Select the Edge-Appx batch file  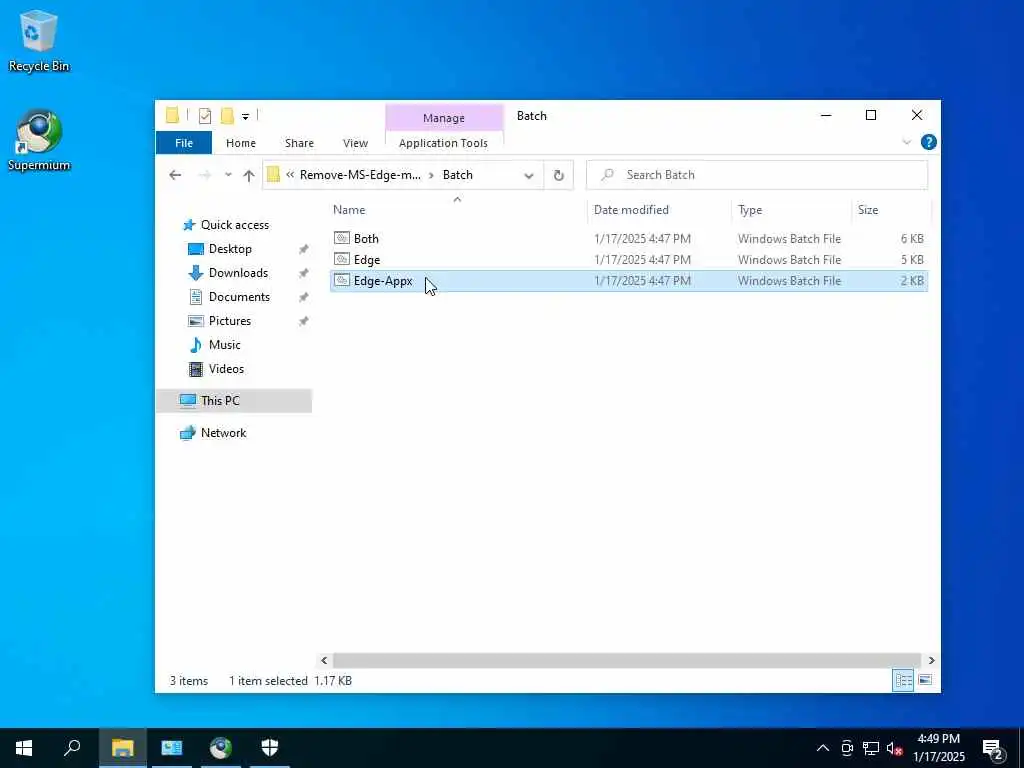pos(628,281)
